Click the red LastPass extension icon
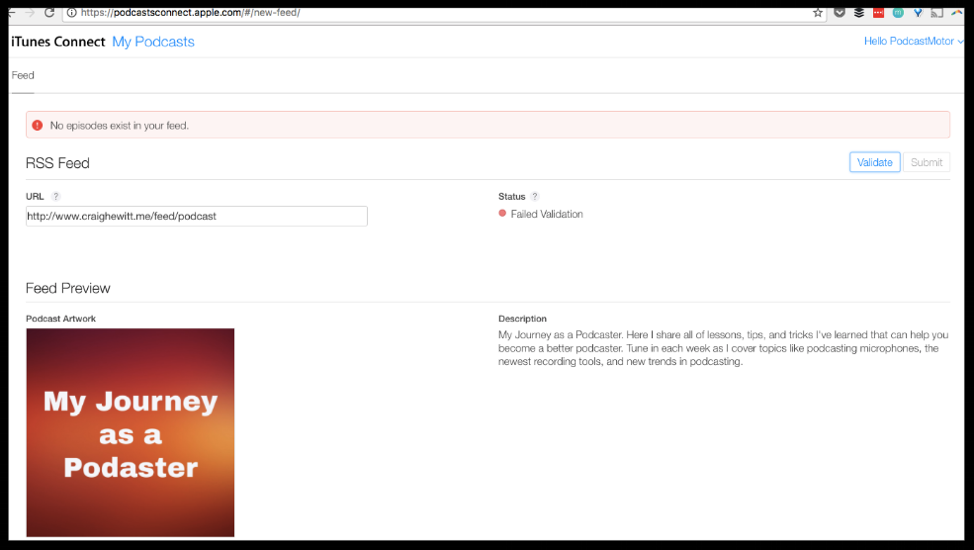Viewport: 974px width, 550px height. click(x=878, y=12)
